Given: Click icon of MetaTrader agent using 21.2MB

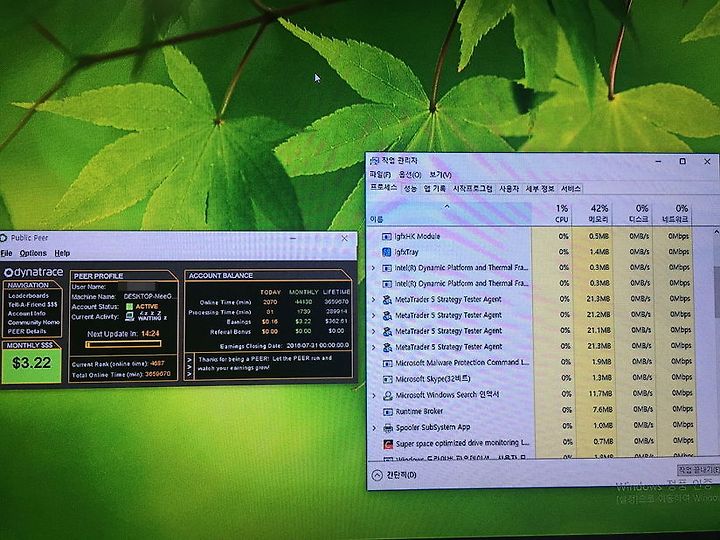Looking at the screenshot, I should tap(387, 315).
